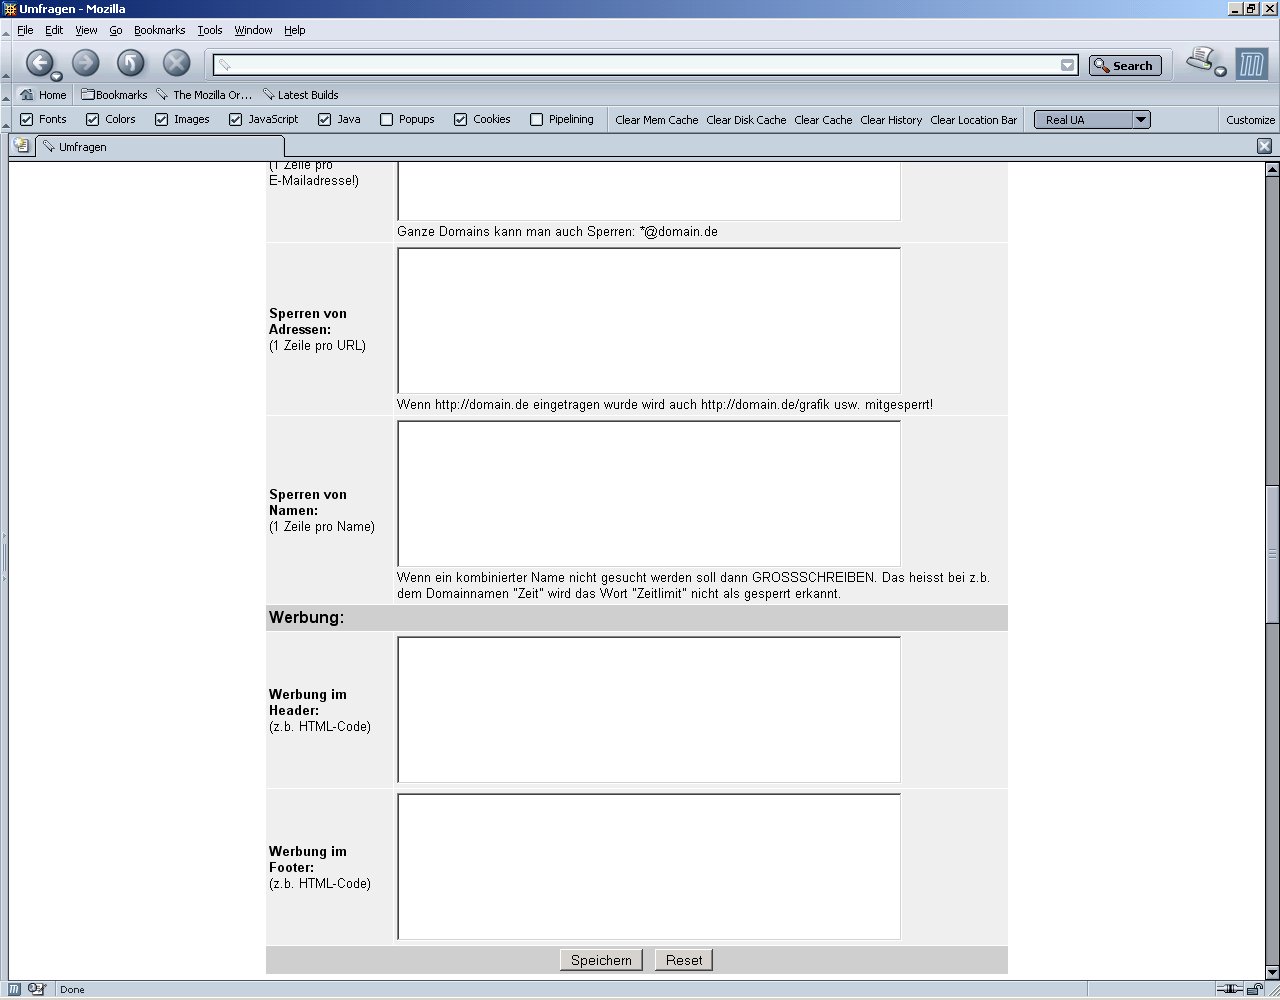
Task: Open the Print button dropdown arrow
Action: tap(1220, 71)
